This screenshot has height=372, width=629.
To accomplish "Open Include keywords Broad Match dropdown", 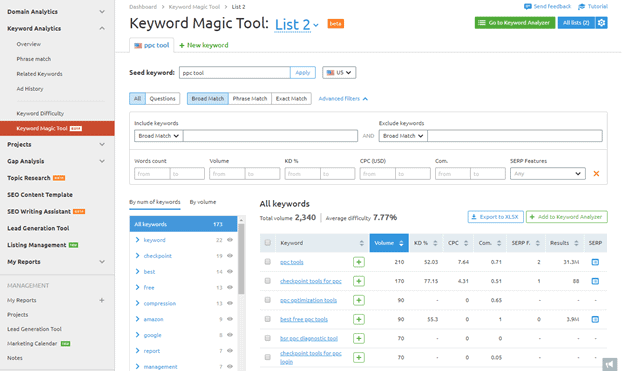I will click(x=158, y=136).
